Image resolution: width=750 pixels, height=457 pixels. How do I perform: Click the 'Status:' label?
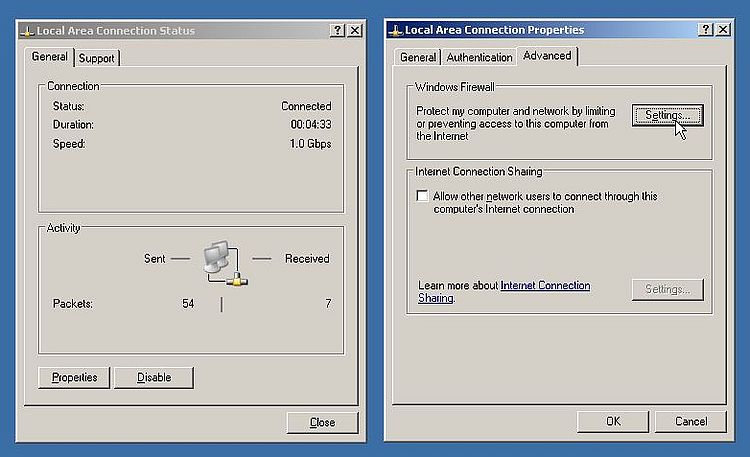pos(68,106)
